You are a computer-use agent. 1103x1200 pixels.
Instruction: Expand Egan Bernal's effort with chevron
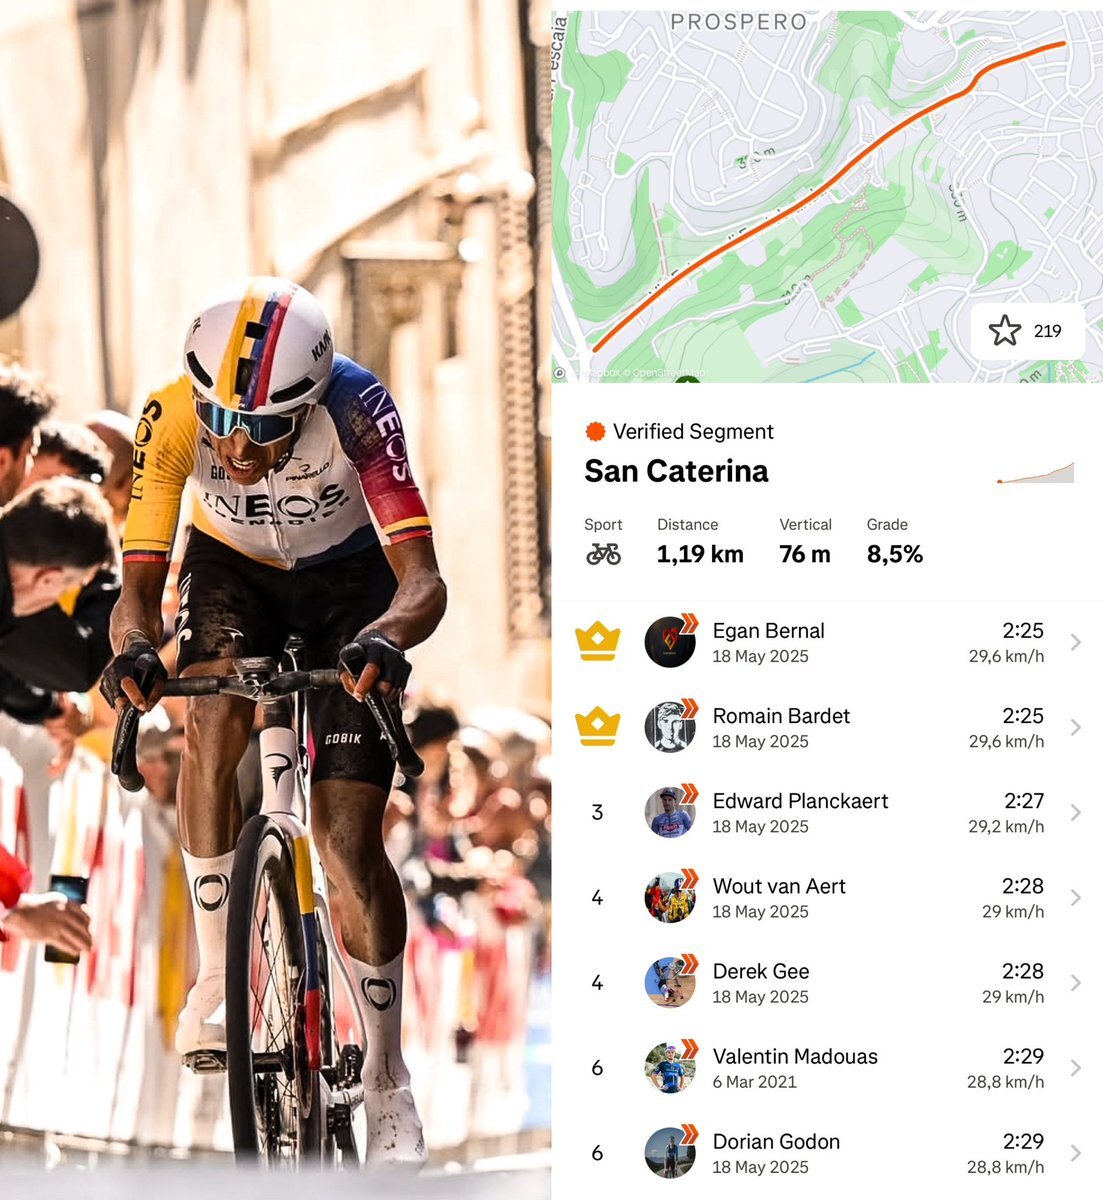point(1076,642)
